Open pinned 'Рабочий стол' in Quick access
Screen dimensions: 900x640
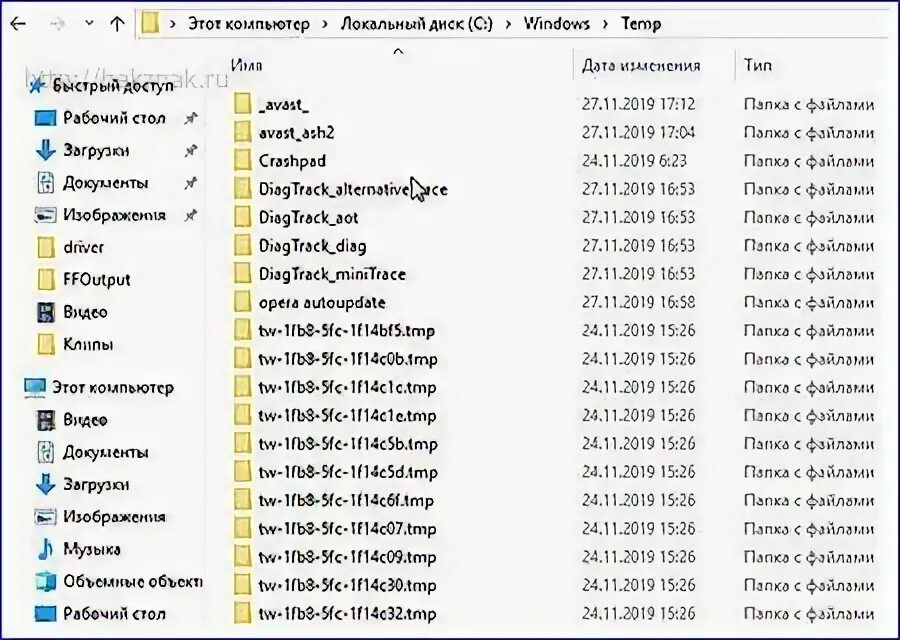tap(114, 118)
